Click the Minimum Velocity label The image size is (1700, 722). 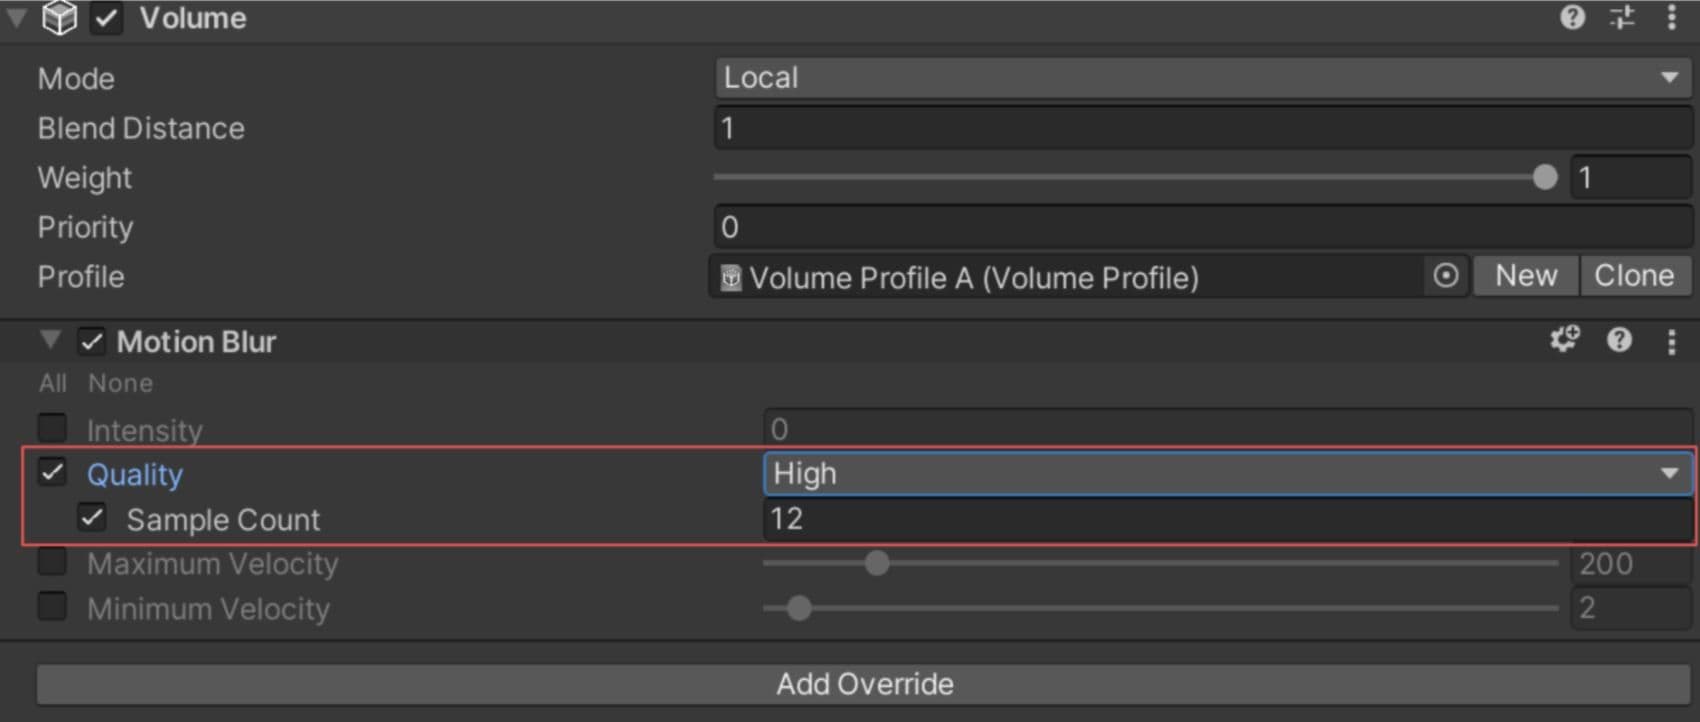point(208,608)
